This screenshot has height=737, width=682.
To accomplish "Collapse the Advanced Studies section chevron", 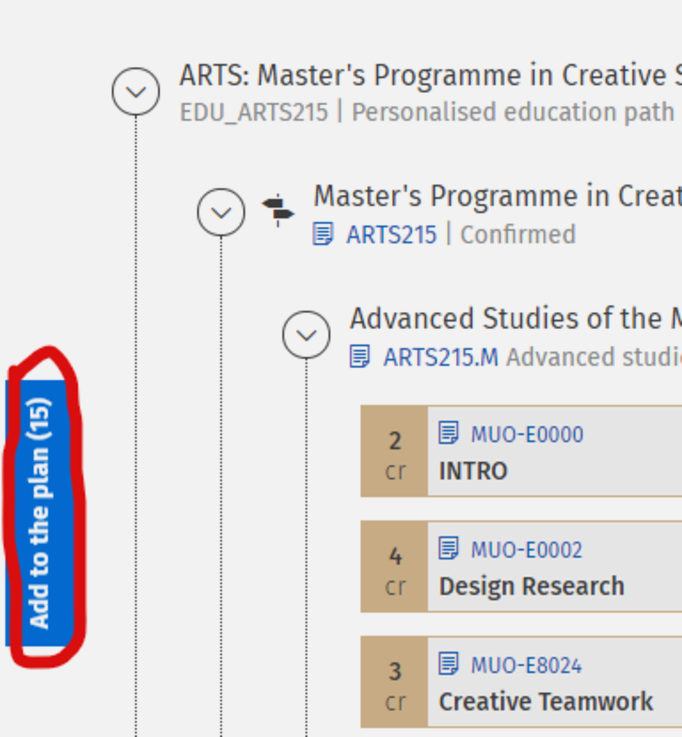I will click(x=306, y=335).
